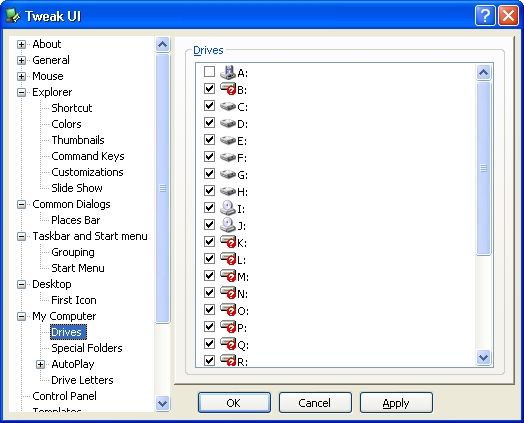Viewport: 524px width, 423px height.
Task: Select the CD-ROM drive icon for J:
Action: pos(228,225)
